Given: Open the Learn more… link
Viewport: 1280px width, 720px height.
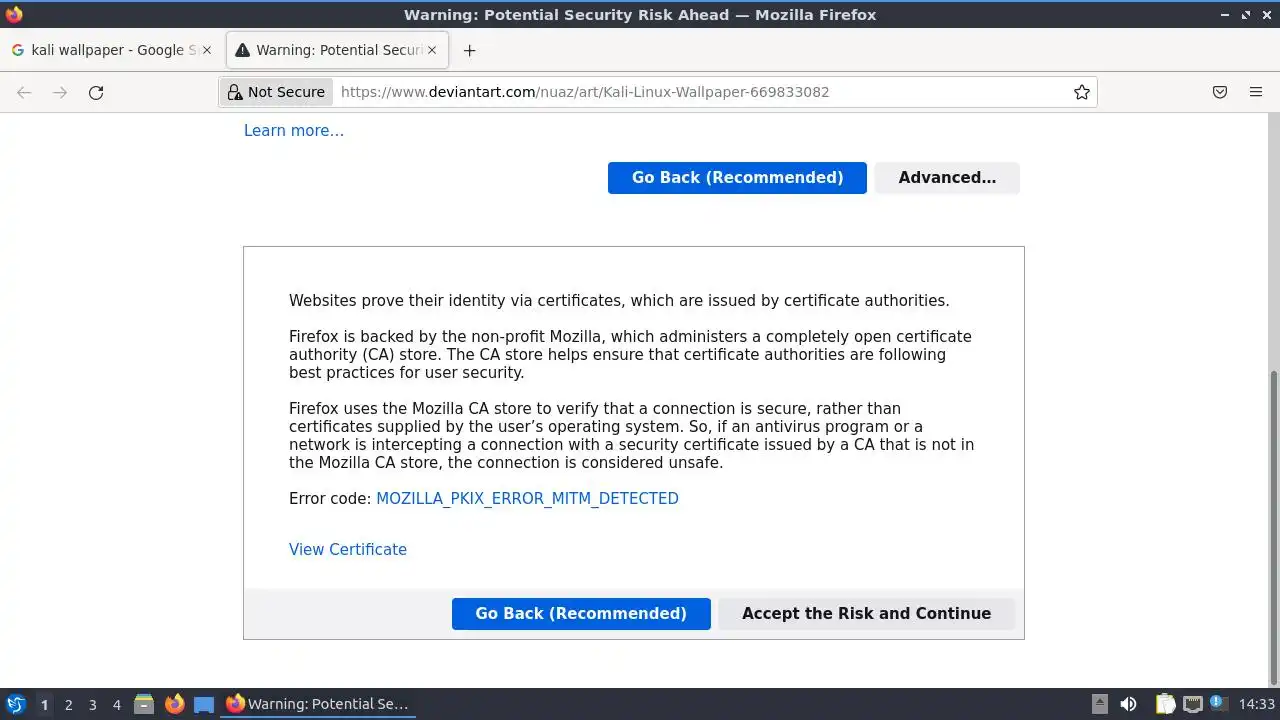Looking at the screenshot, I should 294,130.
